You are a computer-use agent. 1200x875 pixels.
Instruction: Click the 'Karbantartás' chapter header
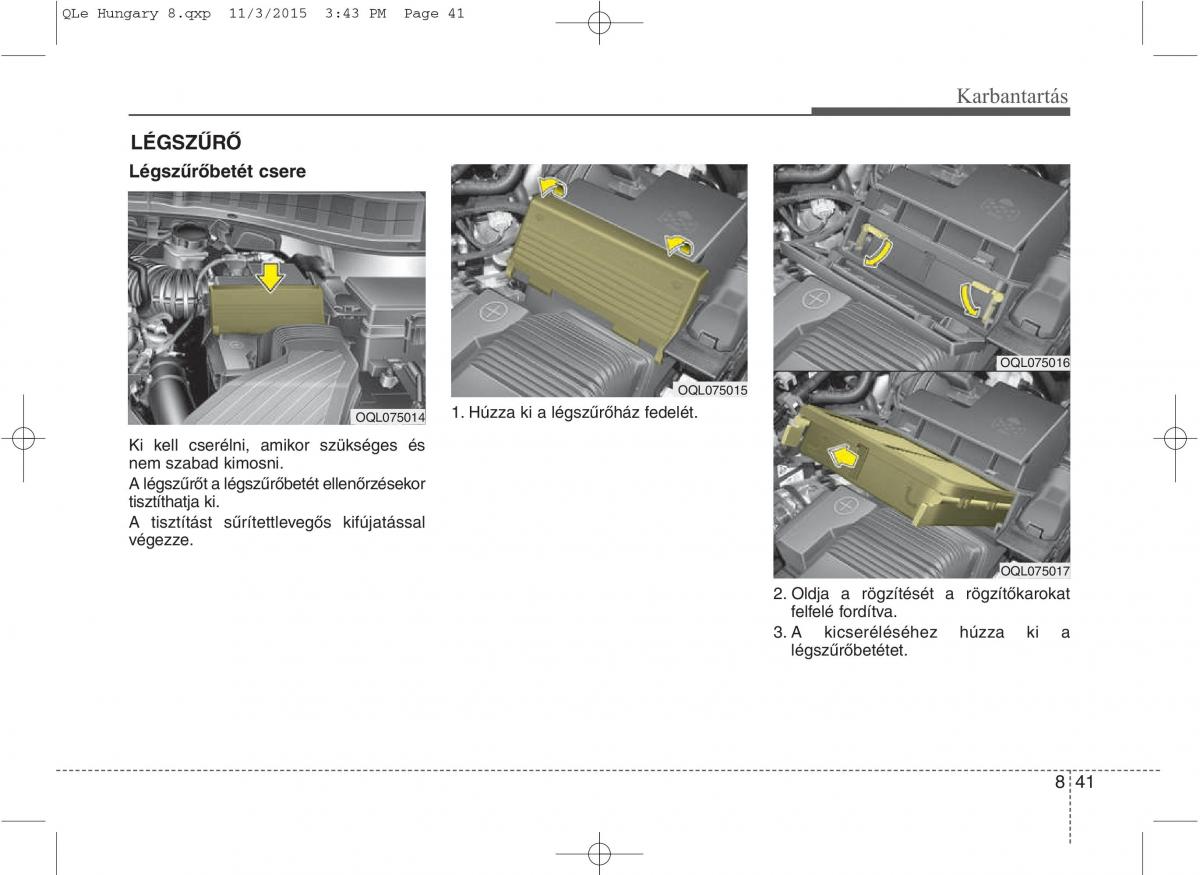tap(1012, 96)
